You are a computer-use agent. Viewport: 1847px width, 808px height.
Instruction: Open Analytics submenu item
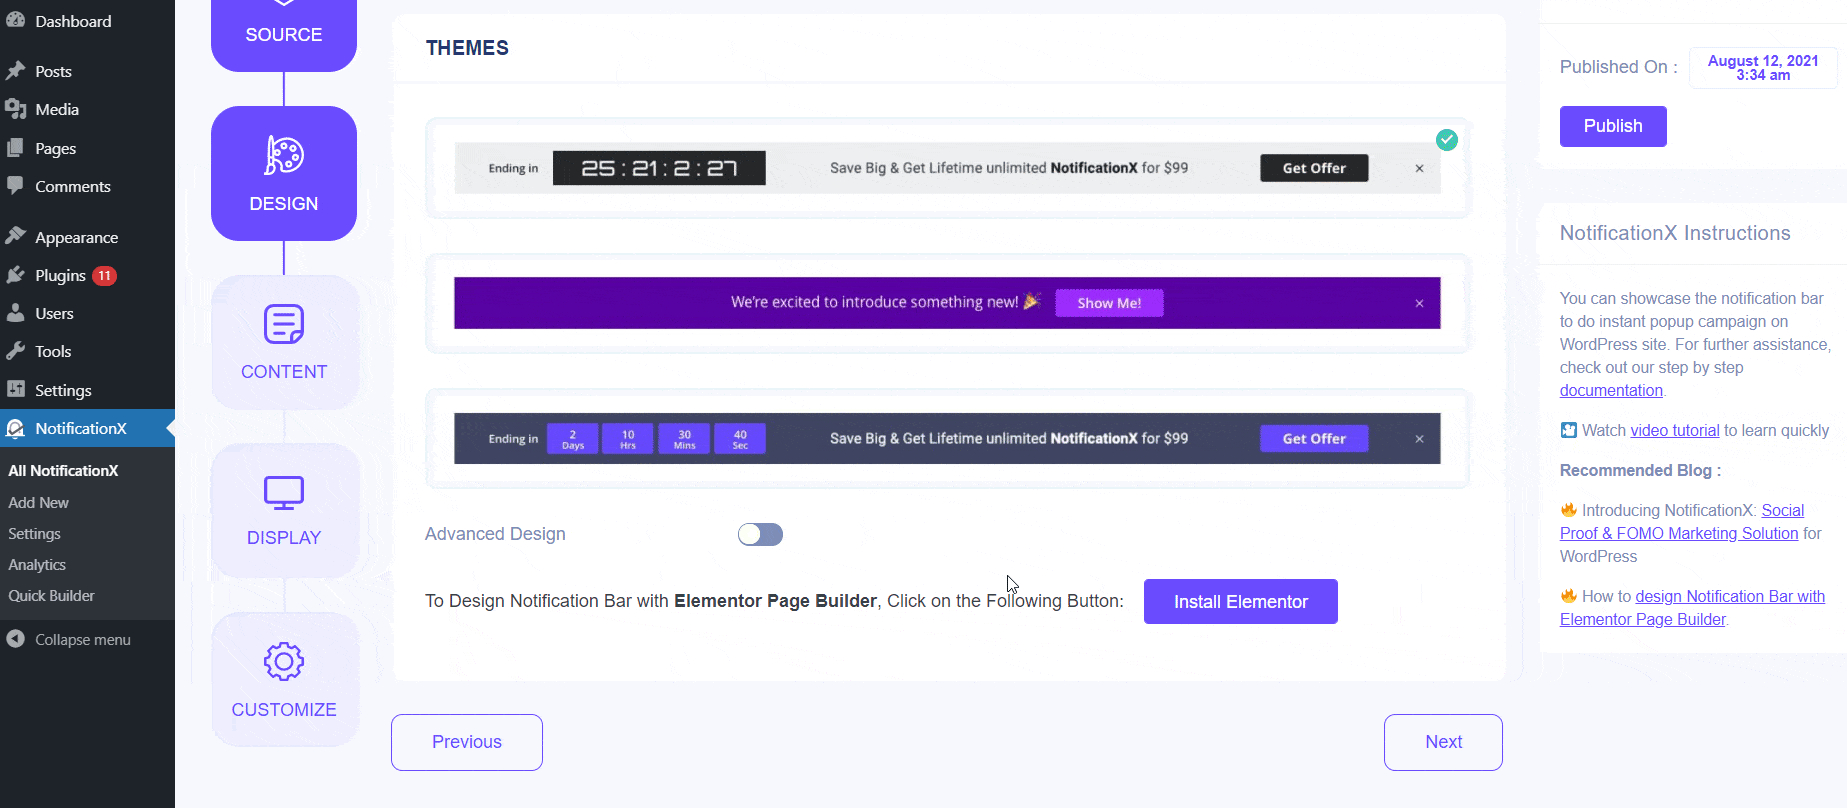[37, 564]
